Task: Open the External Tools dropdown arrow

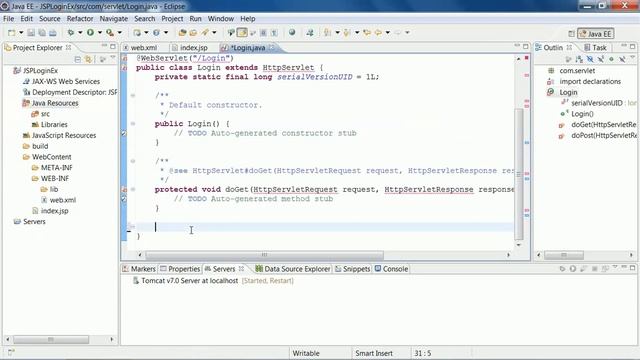Action: 120,33
